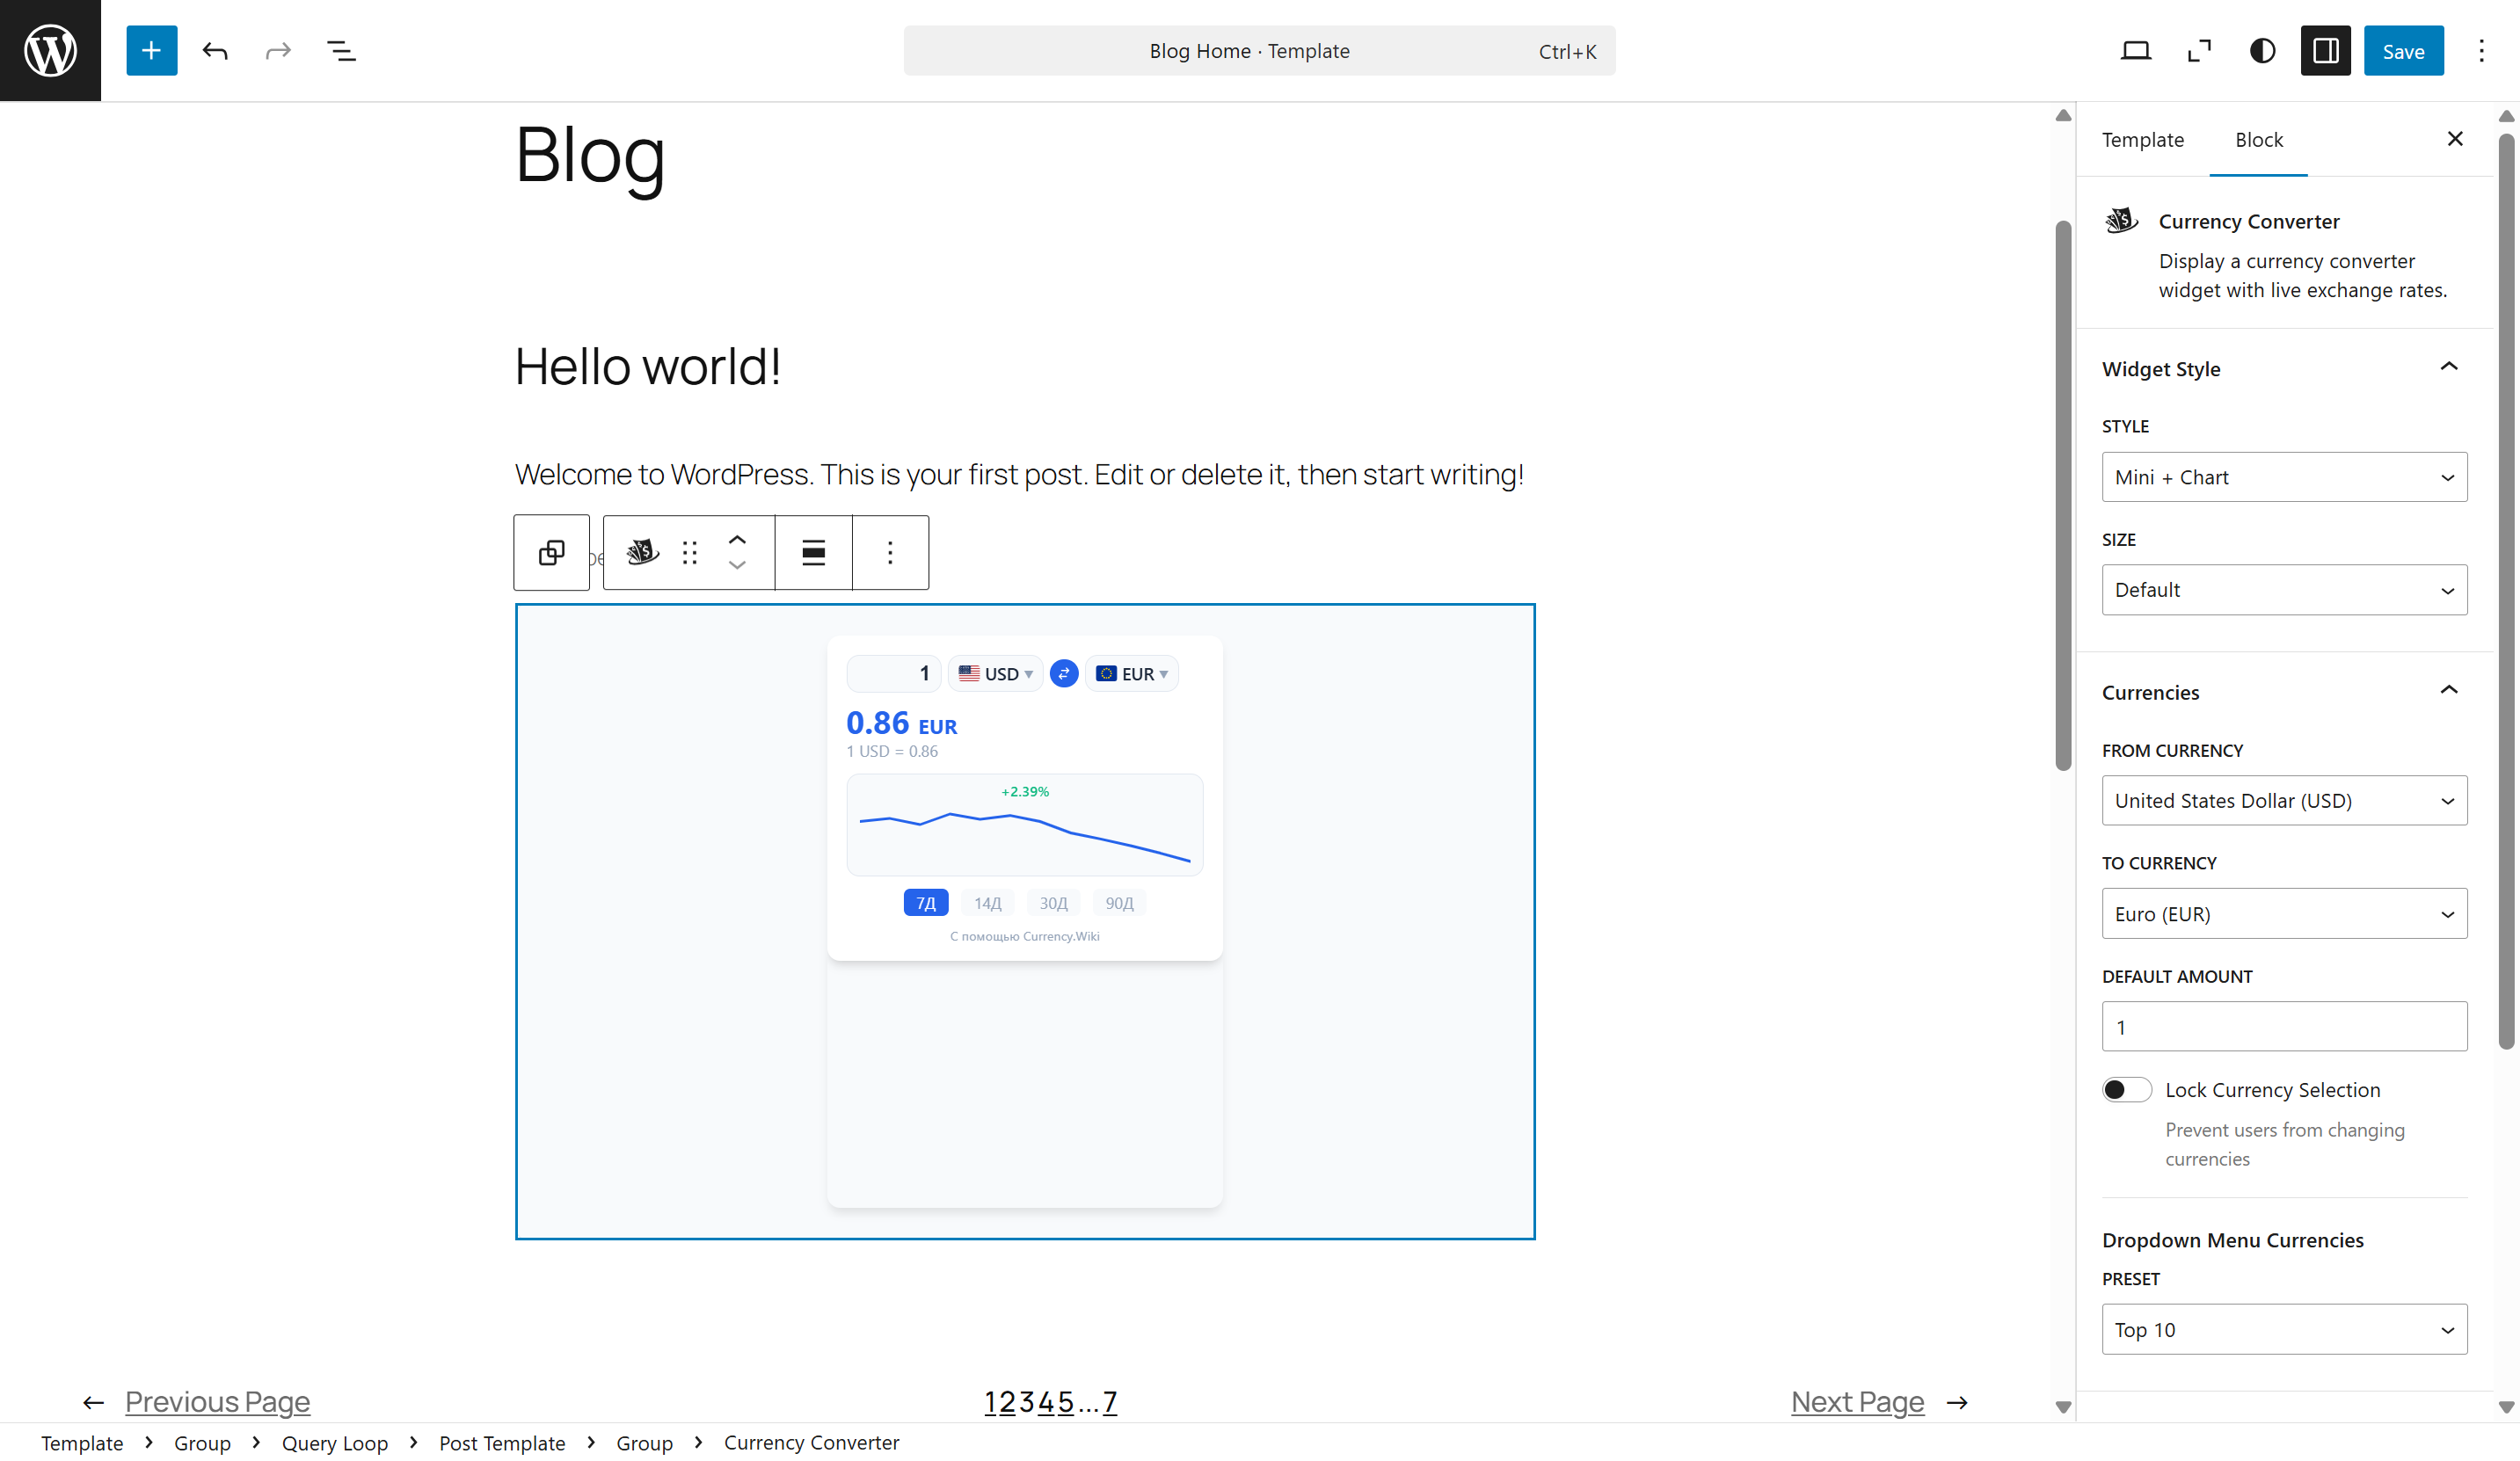The height and width of the screenshot is (1461, 2520).
Task: Open the block alignment control
Action: coord(813,552)
